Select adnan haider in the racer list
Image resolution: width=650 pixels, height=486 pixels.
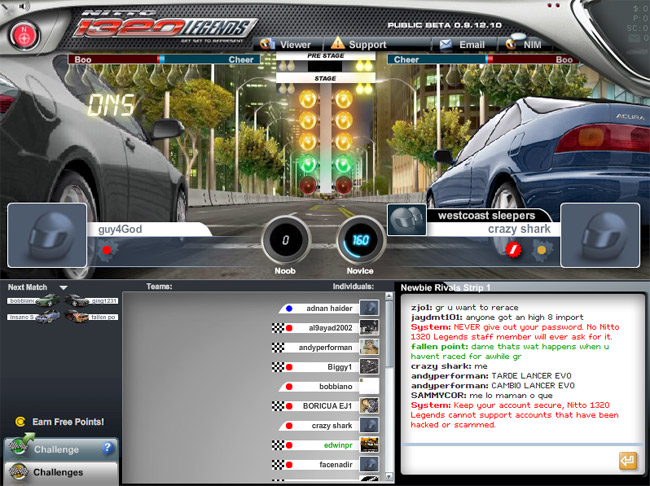330,308
